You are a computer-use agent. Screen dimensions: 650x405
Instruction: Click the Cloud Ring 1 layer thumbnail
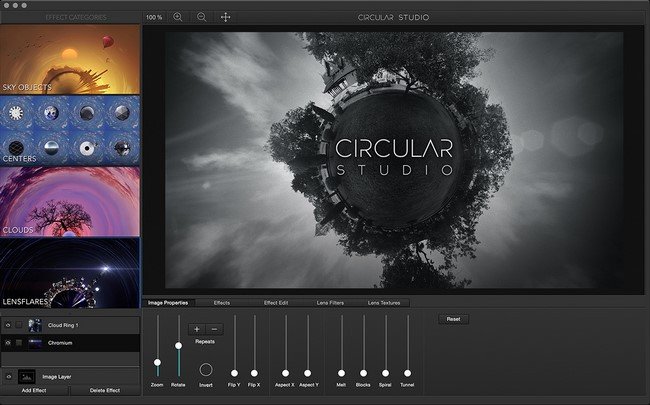(35, 325)
